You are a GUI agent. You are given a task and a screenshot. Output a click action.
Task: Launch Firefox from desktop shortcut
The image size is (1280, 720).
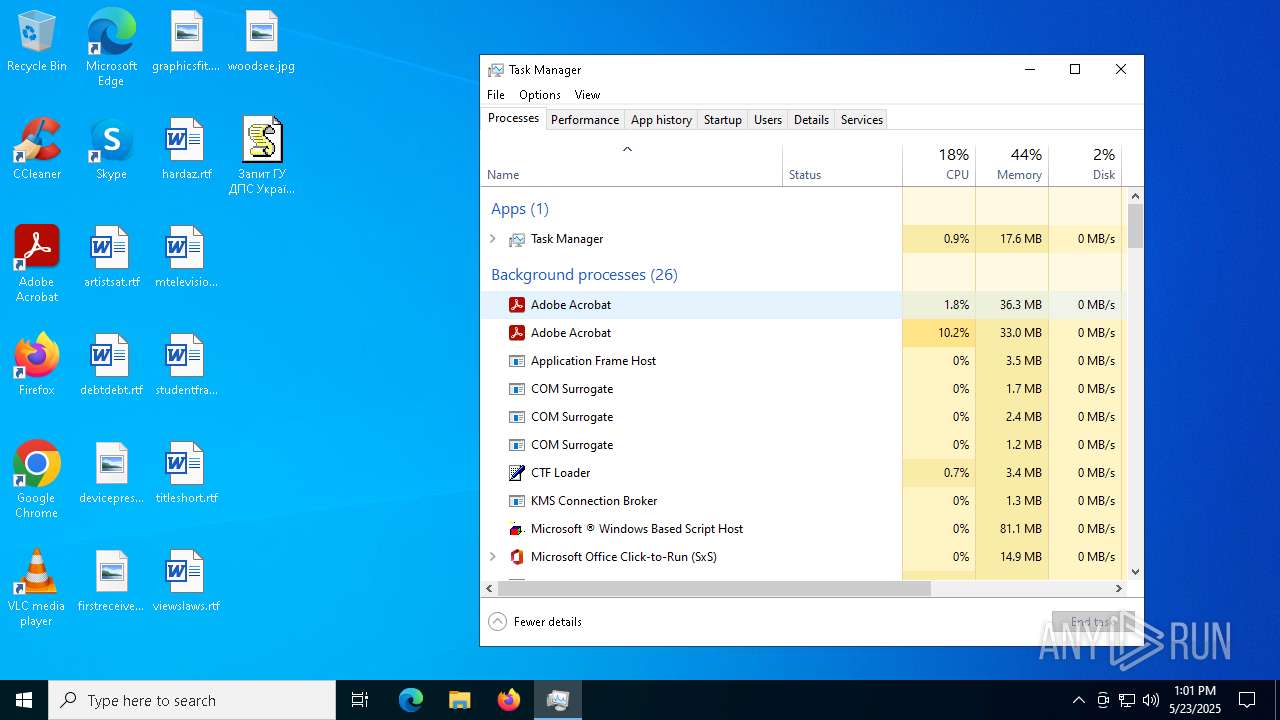[x=37, y=366]
